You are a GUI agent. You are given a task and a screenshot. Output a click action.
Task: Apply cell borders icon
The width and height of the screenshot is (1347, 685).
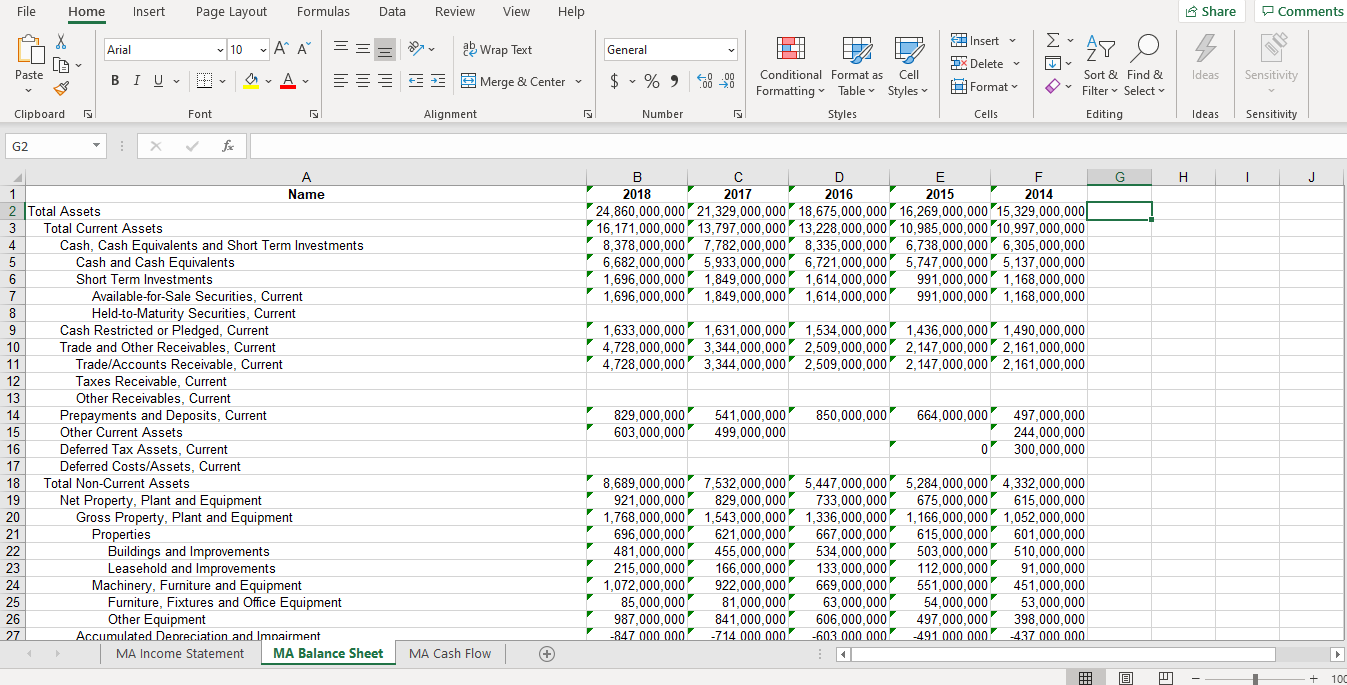(202, 81)
